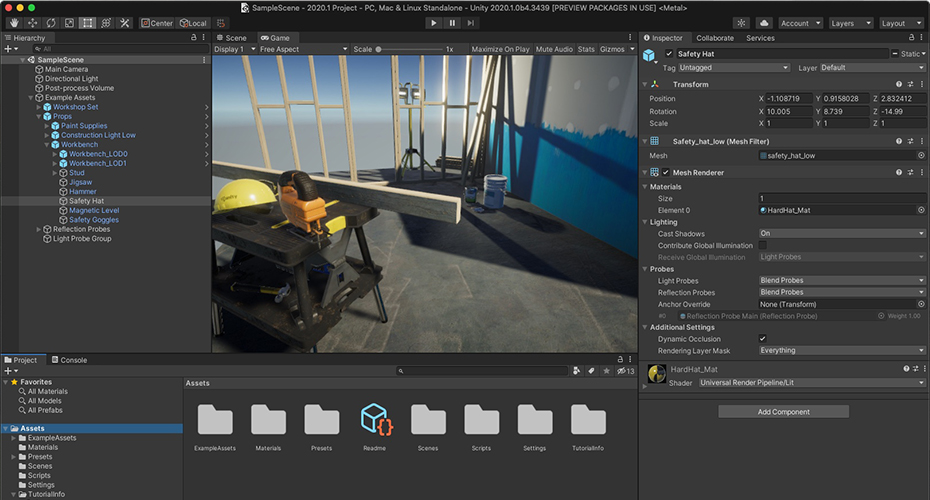Lock the Inspector panel with the padlock icon
Image resolution: width=930 pixels, height=500 pixels.
click(910, 38)
